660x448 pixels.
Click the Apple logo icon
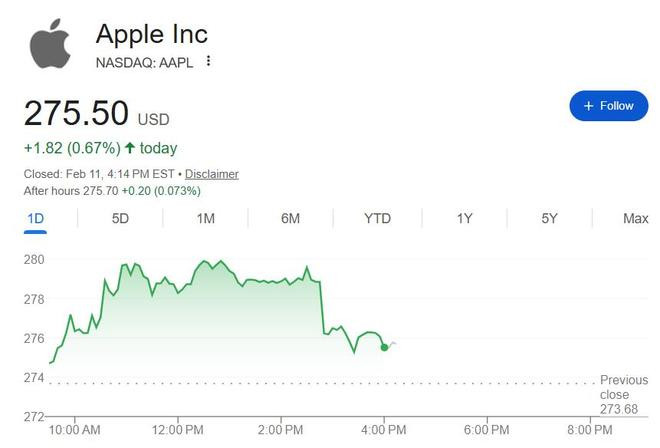click(x=50, y=45)
